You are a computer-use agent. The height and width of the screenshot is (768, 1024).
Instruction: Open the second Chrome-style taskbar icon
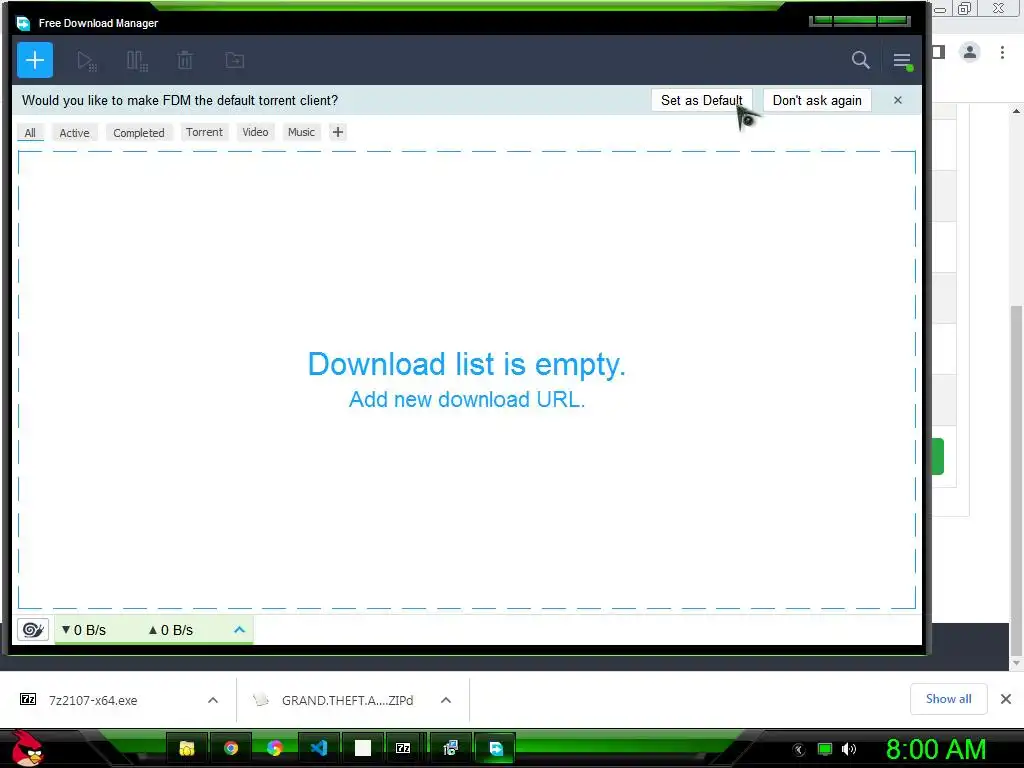click(x=274, y=748)
